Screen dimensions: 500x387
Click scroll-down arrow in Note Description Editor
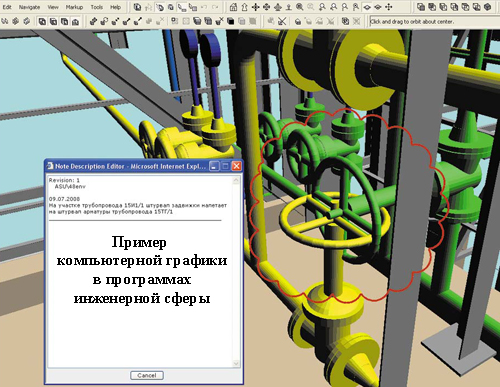pyautogui.click(x=236, y=363)
